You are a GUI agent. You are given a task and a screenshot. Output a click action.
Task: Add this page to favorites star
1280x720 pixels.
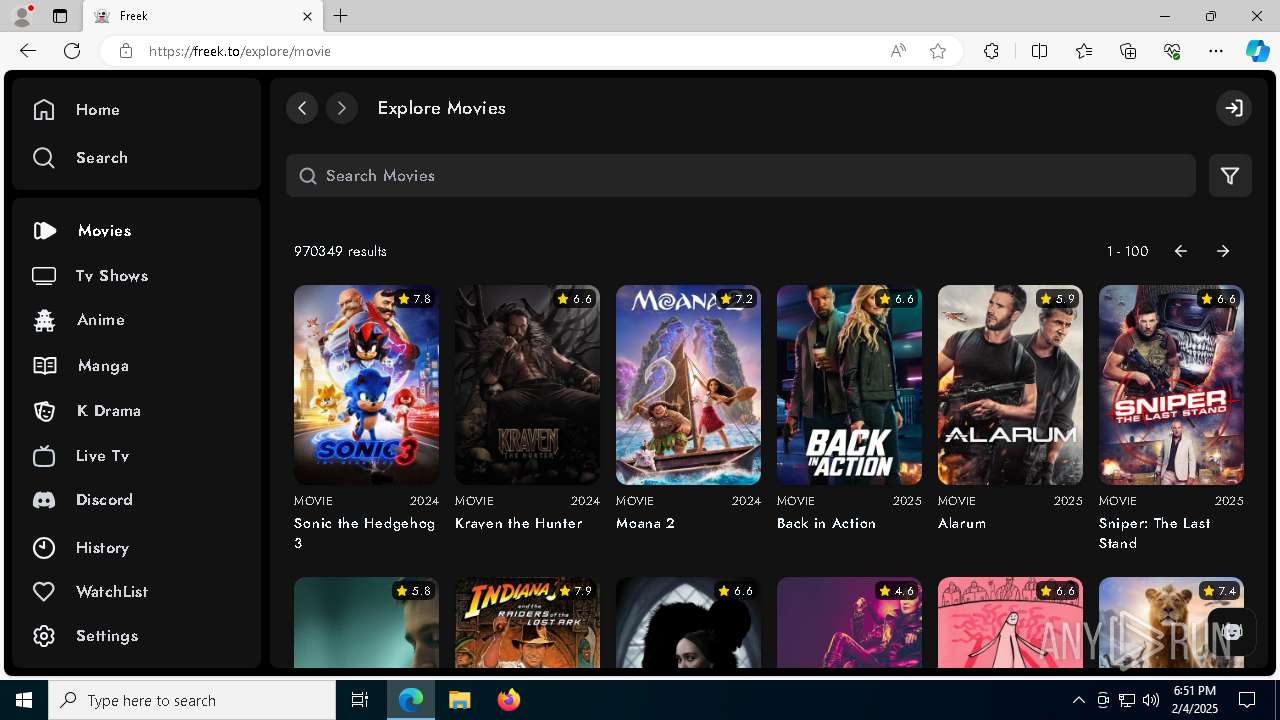(x=938, y=51)
